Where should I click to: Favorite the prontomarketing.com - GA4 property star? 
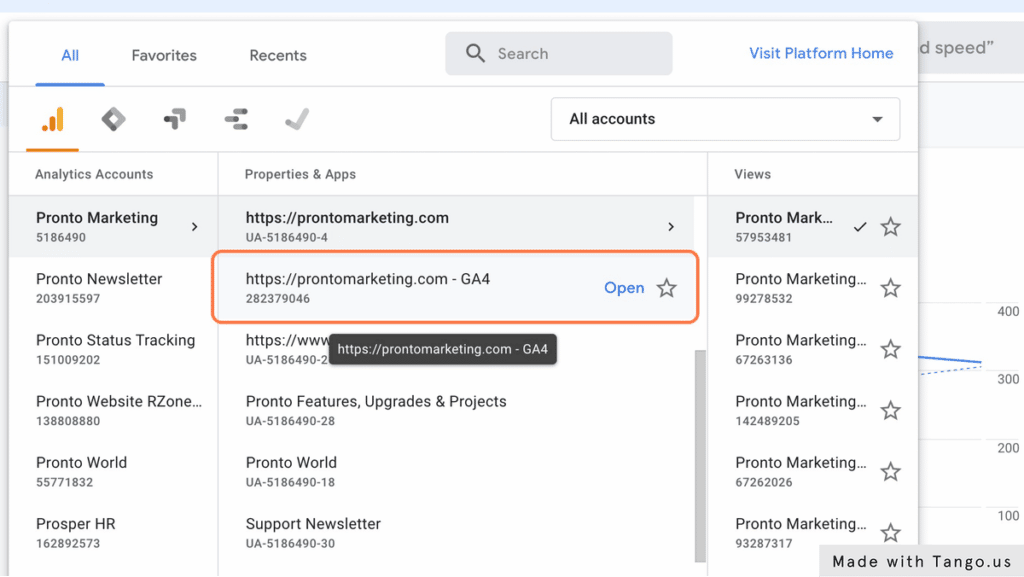click(666, 288)
